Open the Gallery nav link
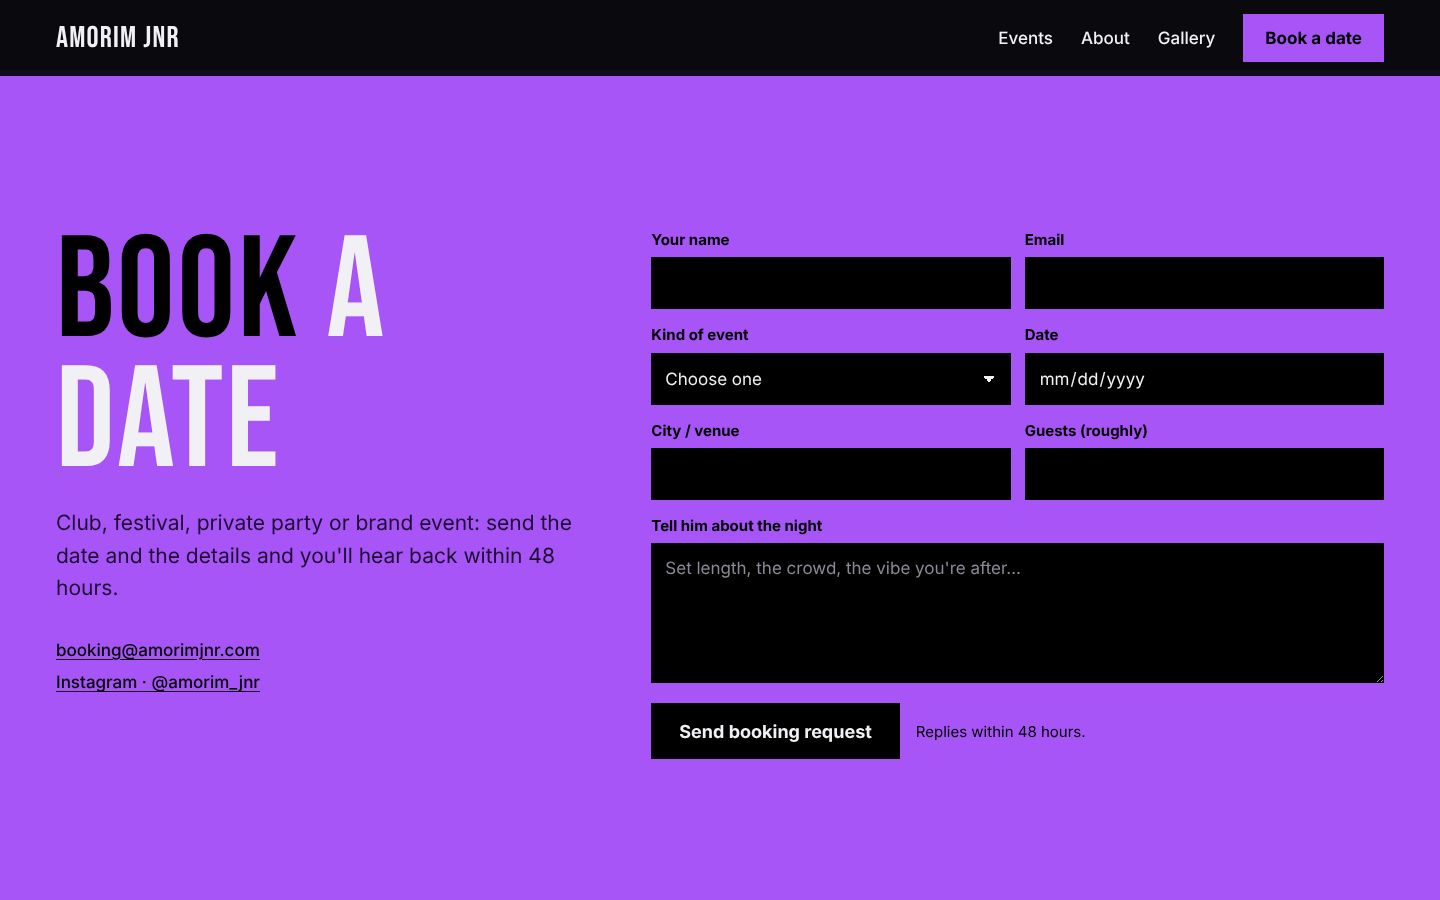The height and width of the screenshot is (900, 1440). click(1186, 38)
